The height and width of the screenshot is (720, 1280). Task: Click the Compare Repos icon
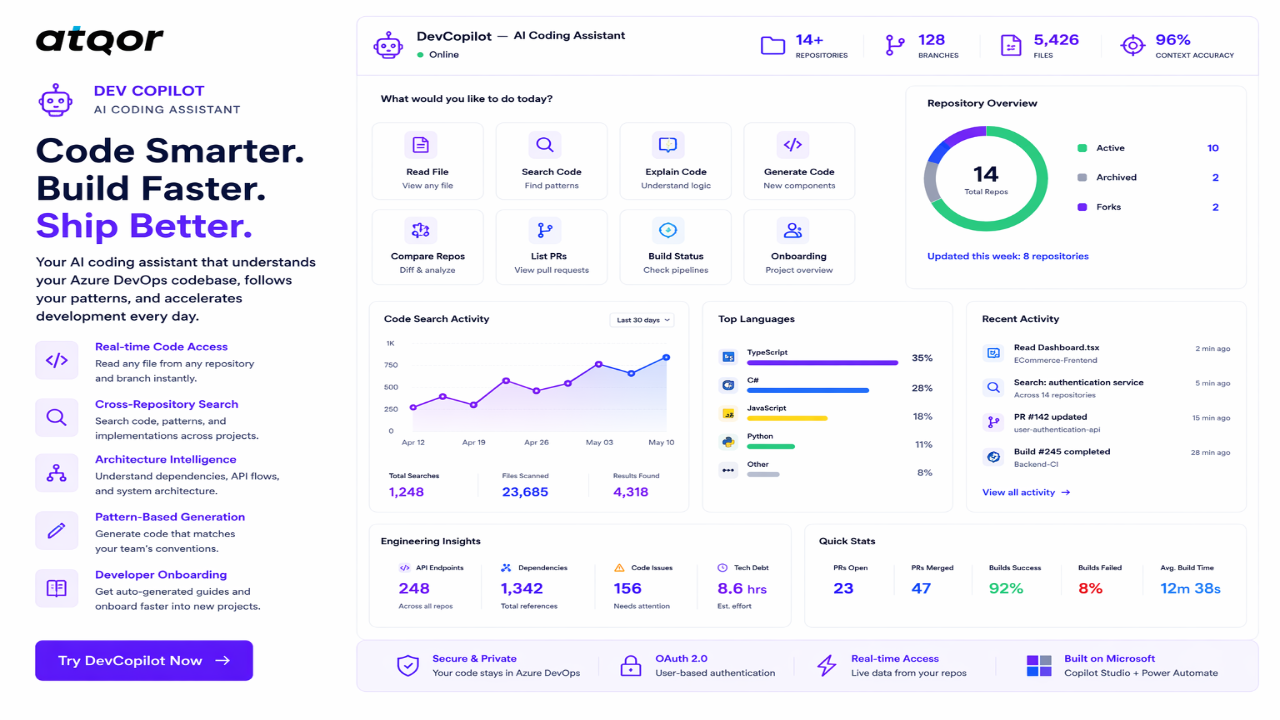pos(421,231)
